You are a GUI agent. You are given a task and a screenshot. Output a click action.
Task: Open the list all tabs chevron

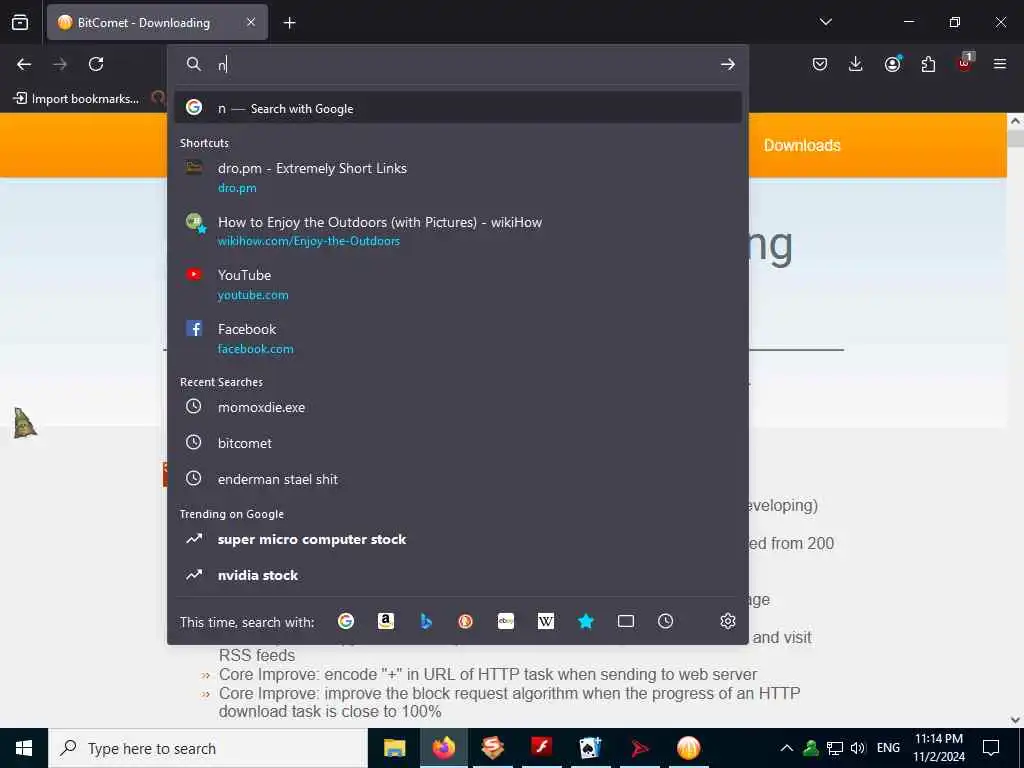(825, 22)
